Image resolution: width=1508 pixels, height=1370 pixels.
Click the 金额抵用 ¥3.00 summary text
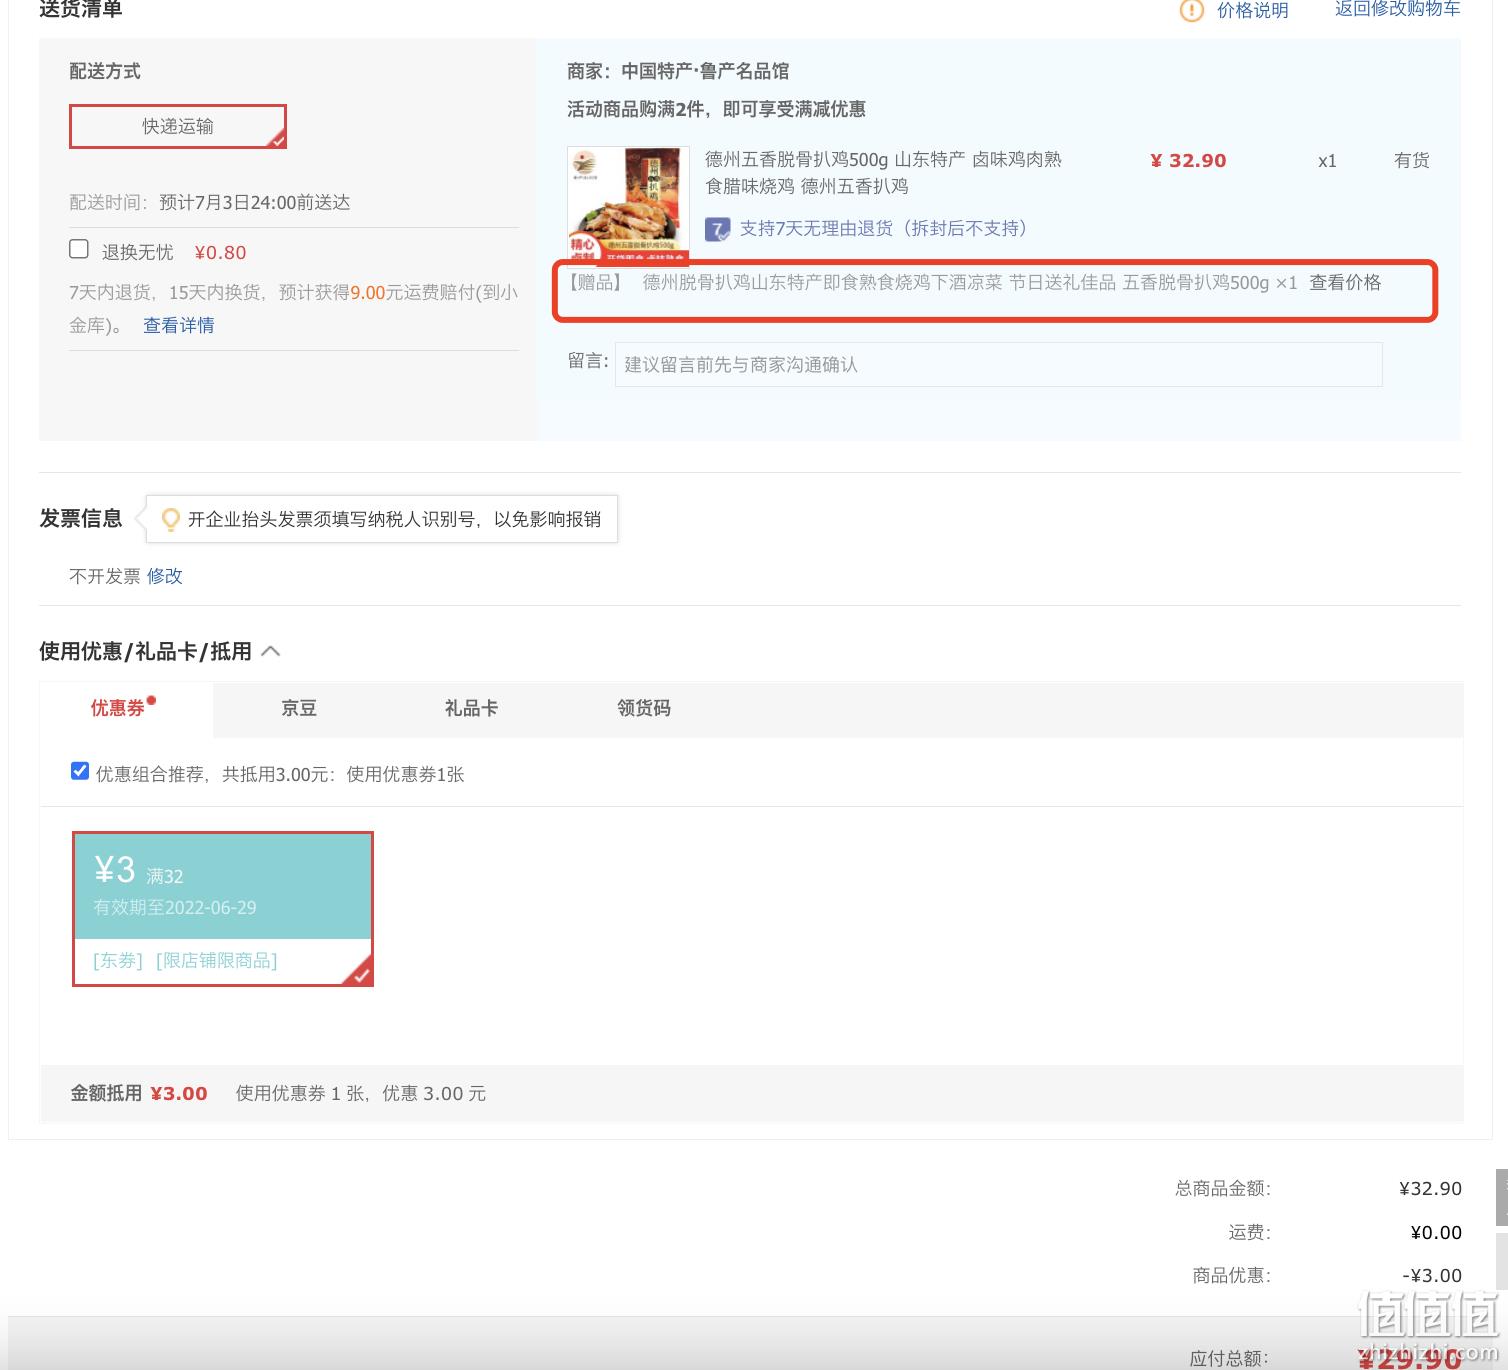[139, 1094]
